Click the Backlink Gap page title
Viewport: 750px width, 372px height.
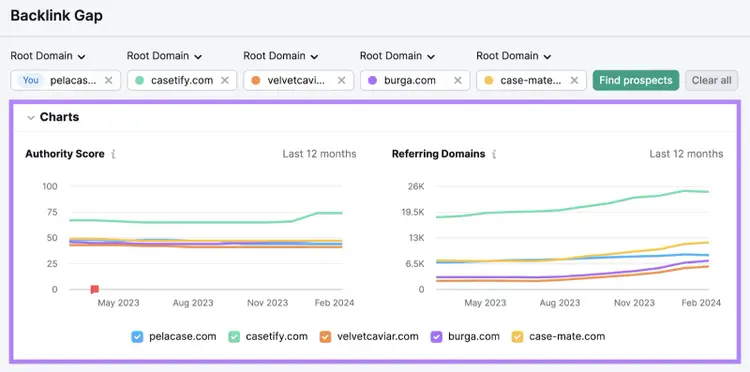56,16
